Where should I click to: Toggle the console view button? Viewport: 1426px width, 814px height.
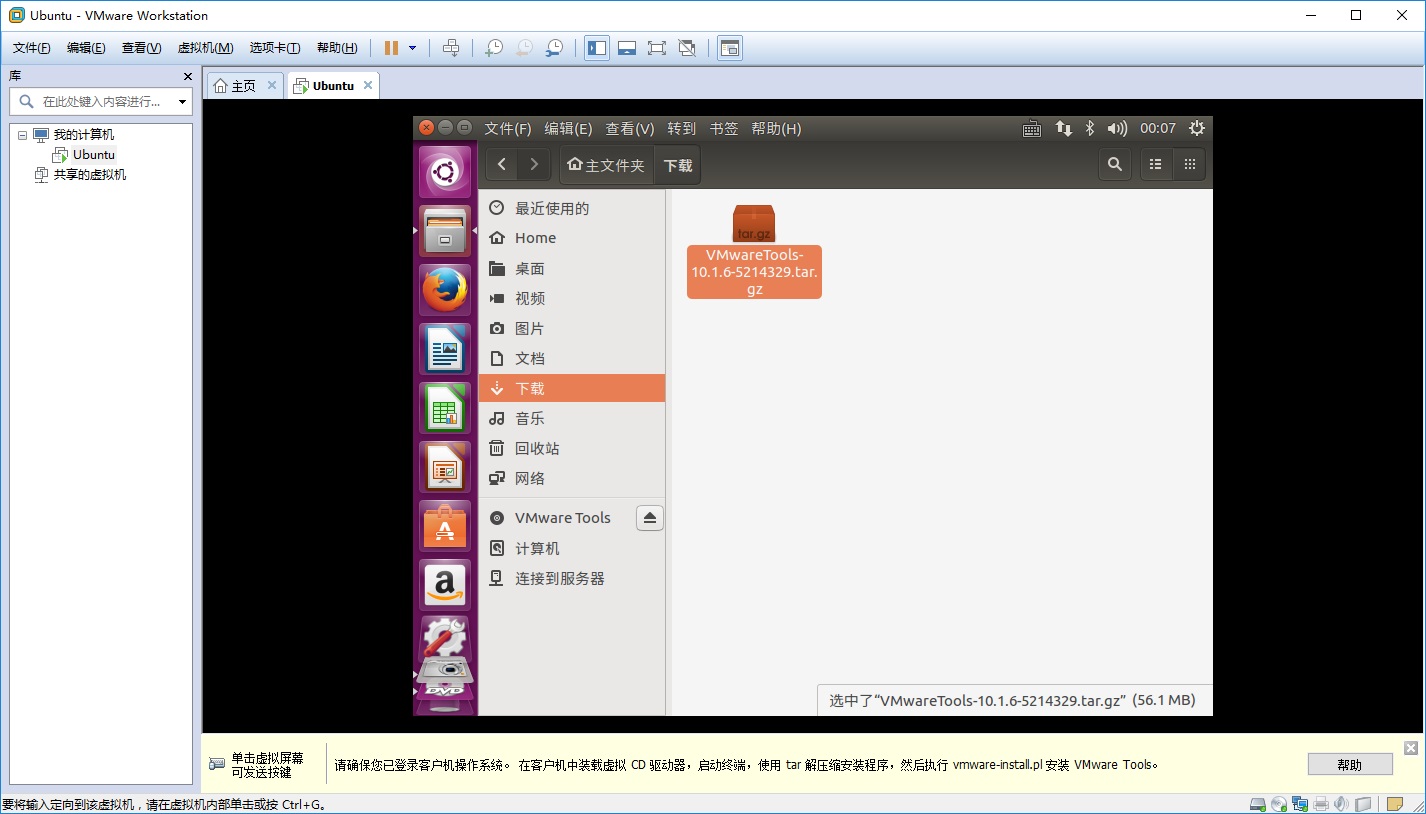[730, 48]
